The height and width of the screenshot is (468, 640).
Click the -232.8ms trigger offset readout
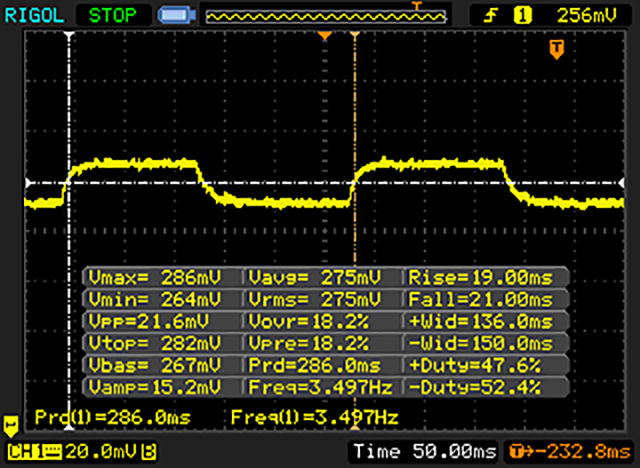pyautogui.click(x=570, y=451)
